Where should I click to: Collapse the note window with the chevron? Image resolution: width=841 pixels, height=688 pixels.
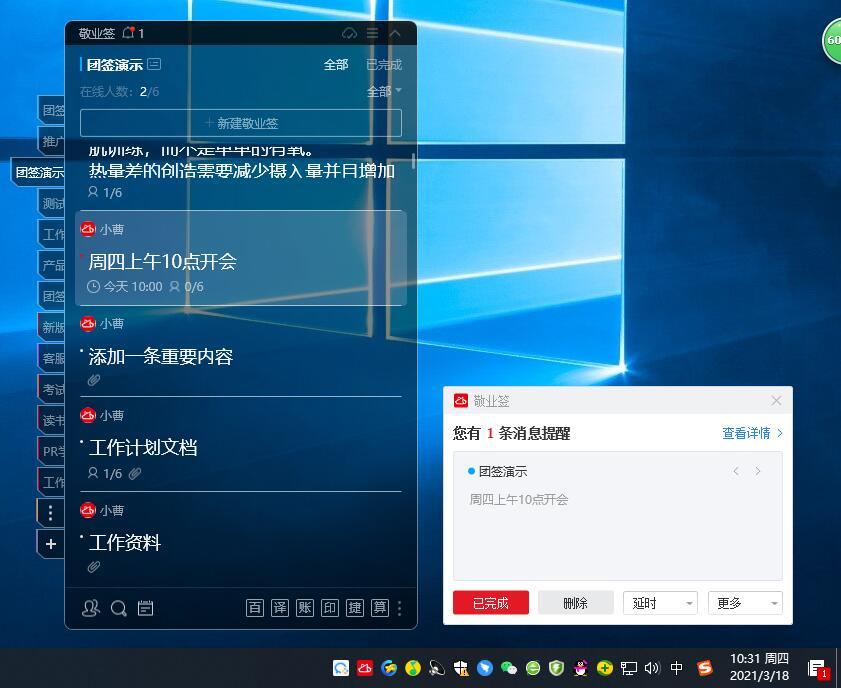(x=396, y=32)
